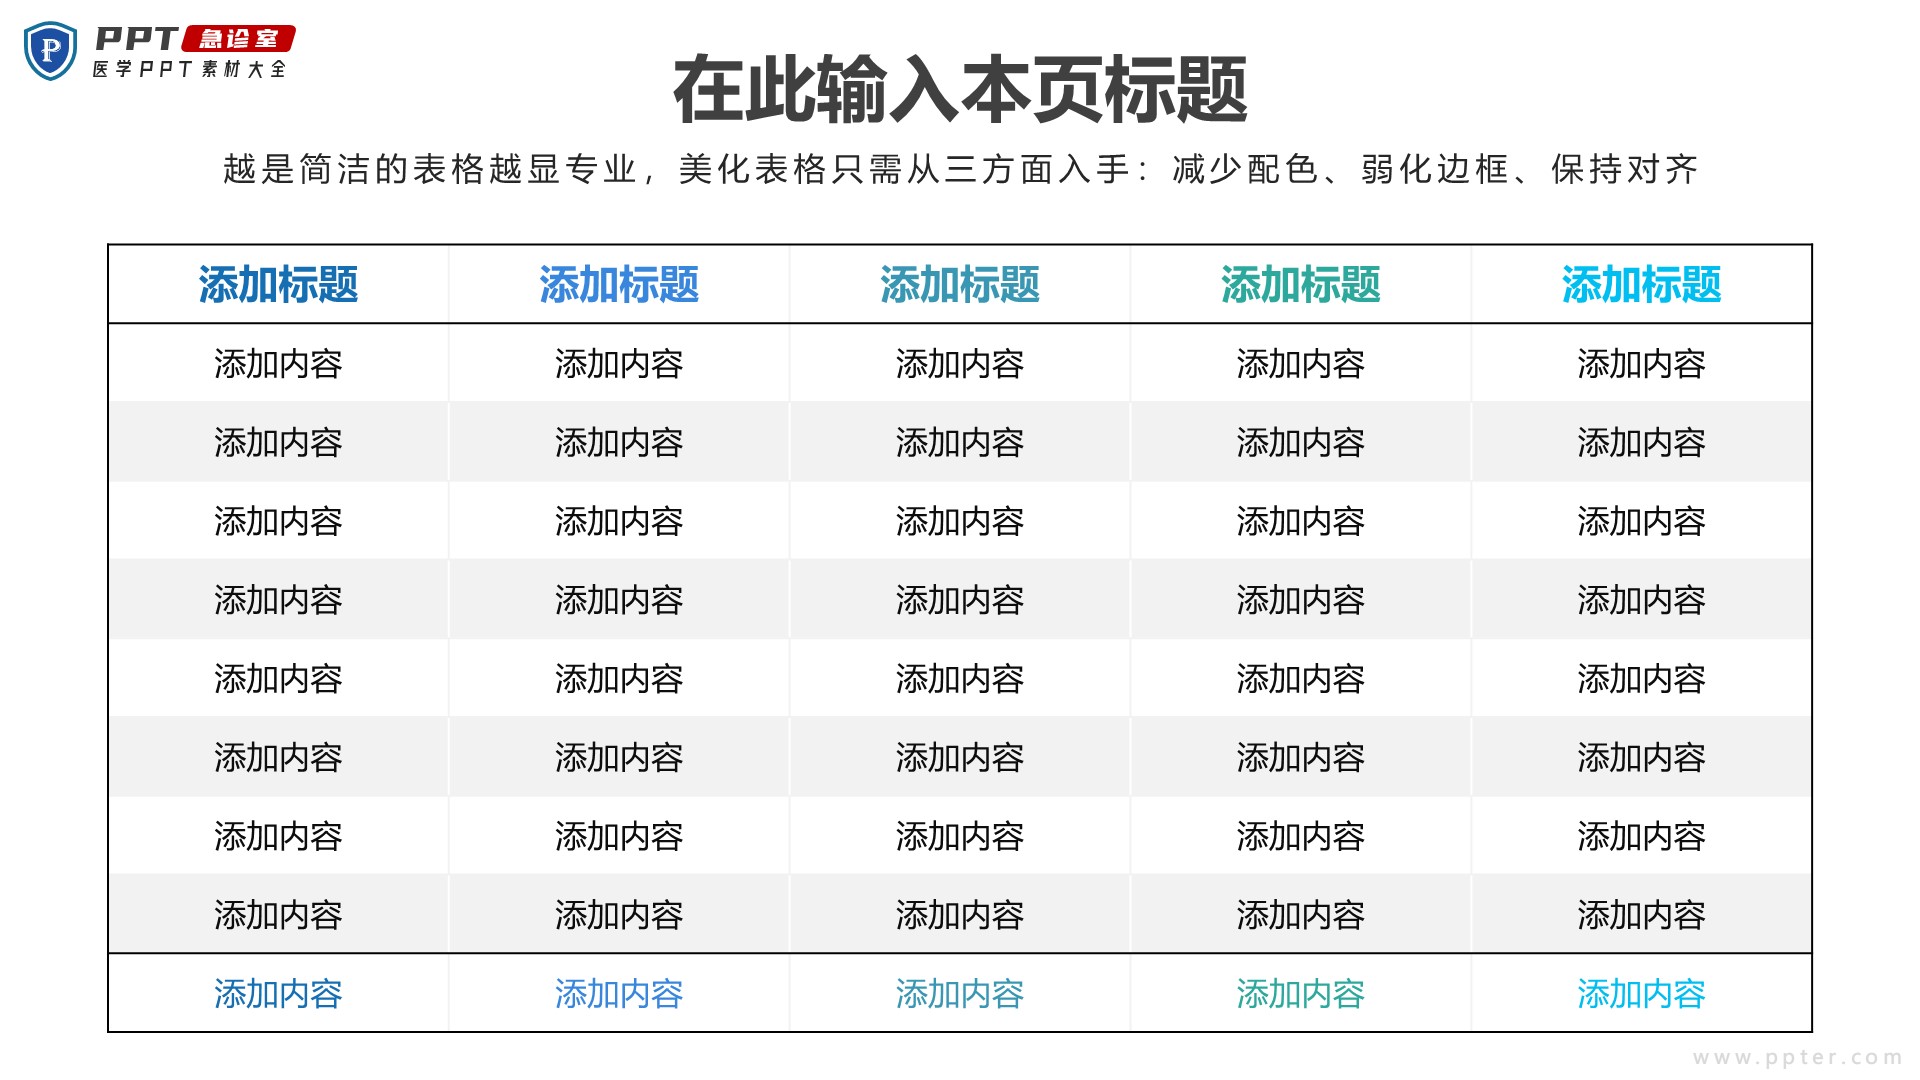
Task: Select the first column's dark blue 添加标题 header
Action: pyautogui.click(x=278, y=285)
